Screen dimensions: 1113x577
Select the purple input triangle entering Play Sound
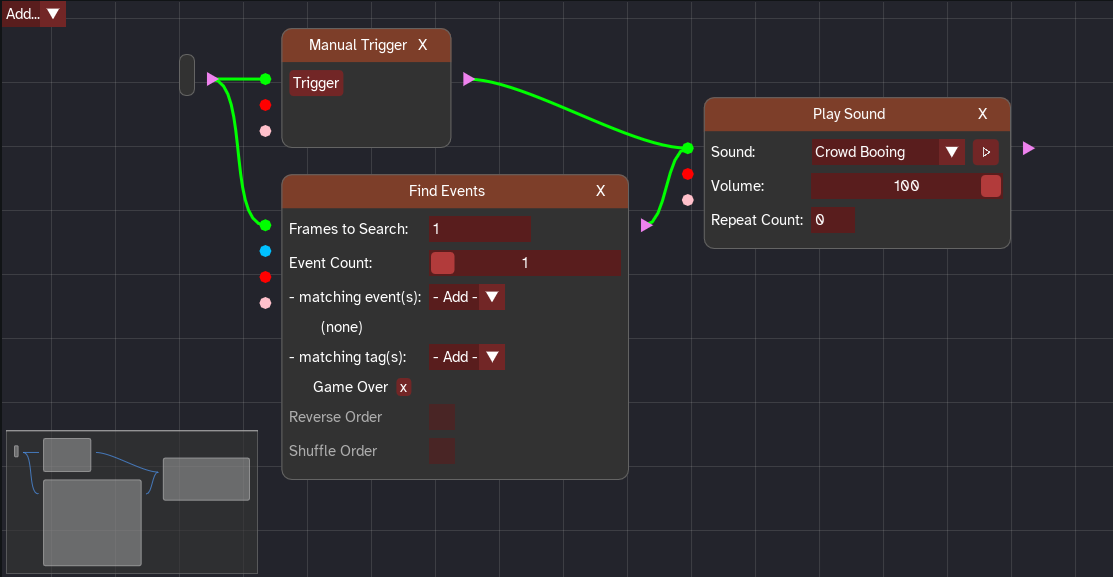(648, 225)
